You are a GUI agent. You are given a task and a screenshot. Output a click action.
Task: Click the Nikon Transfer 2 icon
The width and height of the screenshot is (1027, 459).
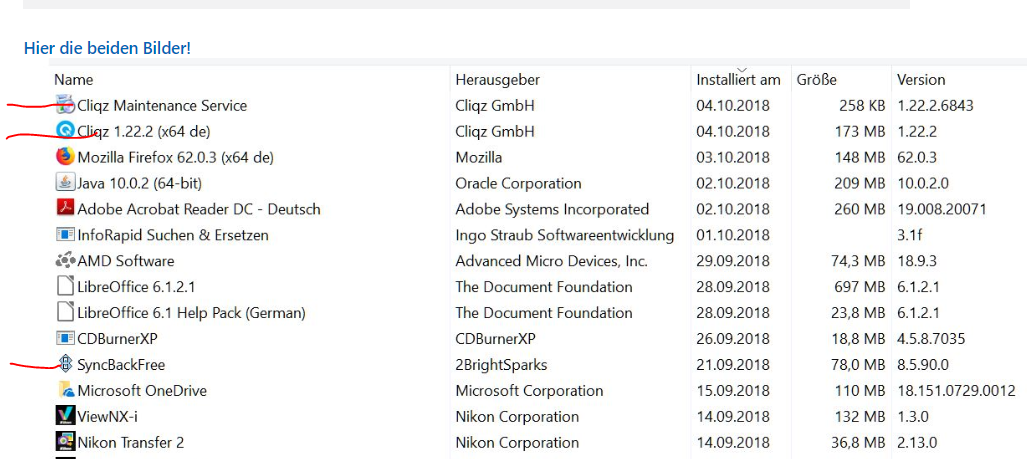click(65, 442)
